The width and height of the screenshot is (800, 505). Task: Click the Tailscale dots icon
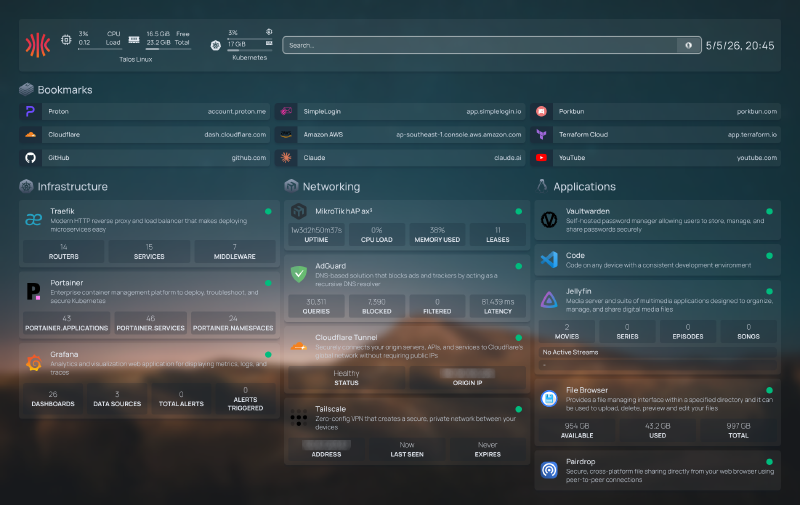(x=298, y=417)
